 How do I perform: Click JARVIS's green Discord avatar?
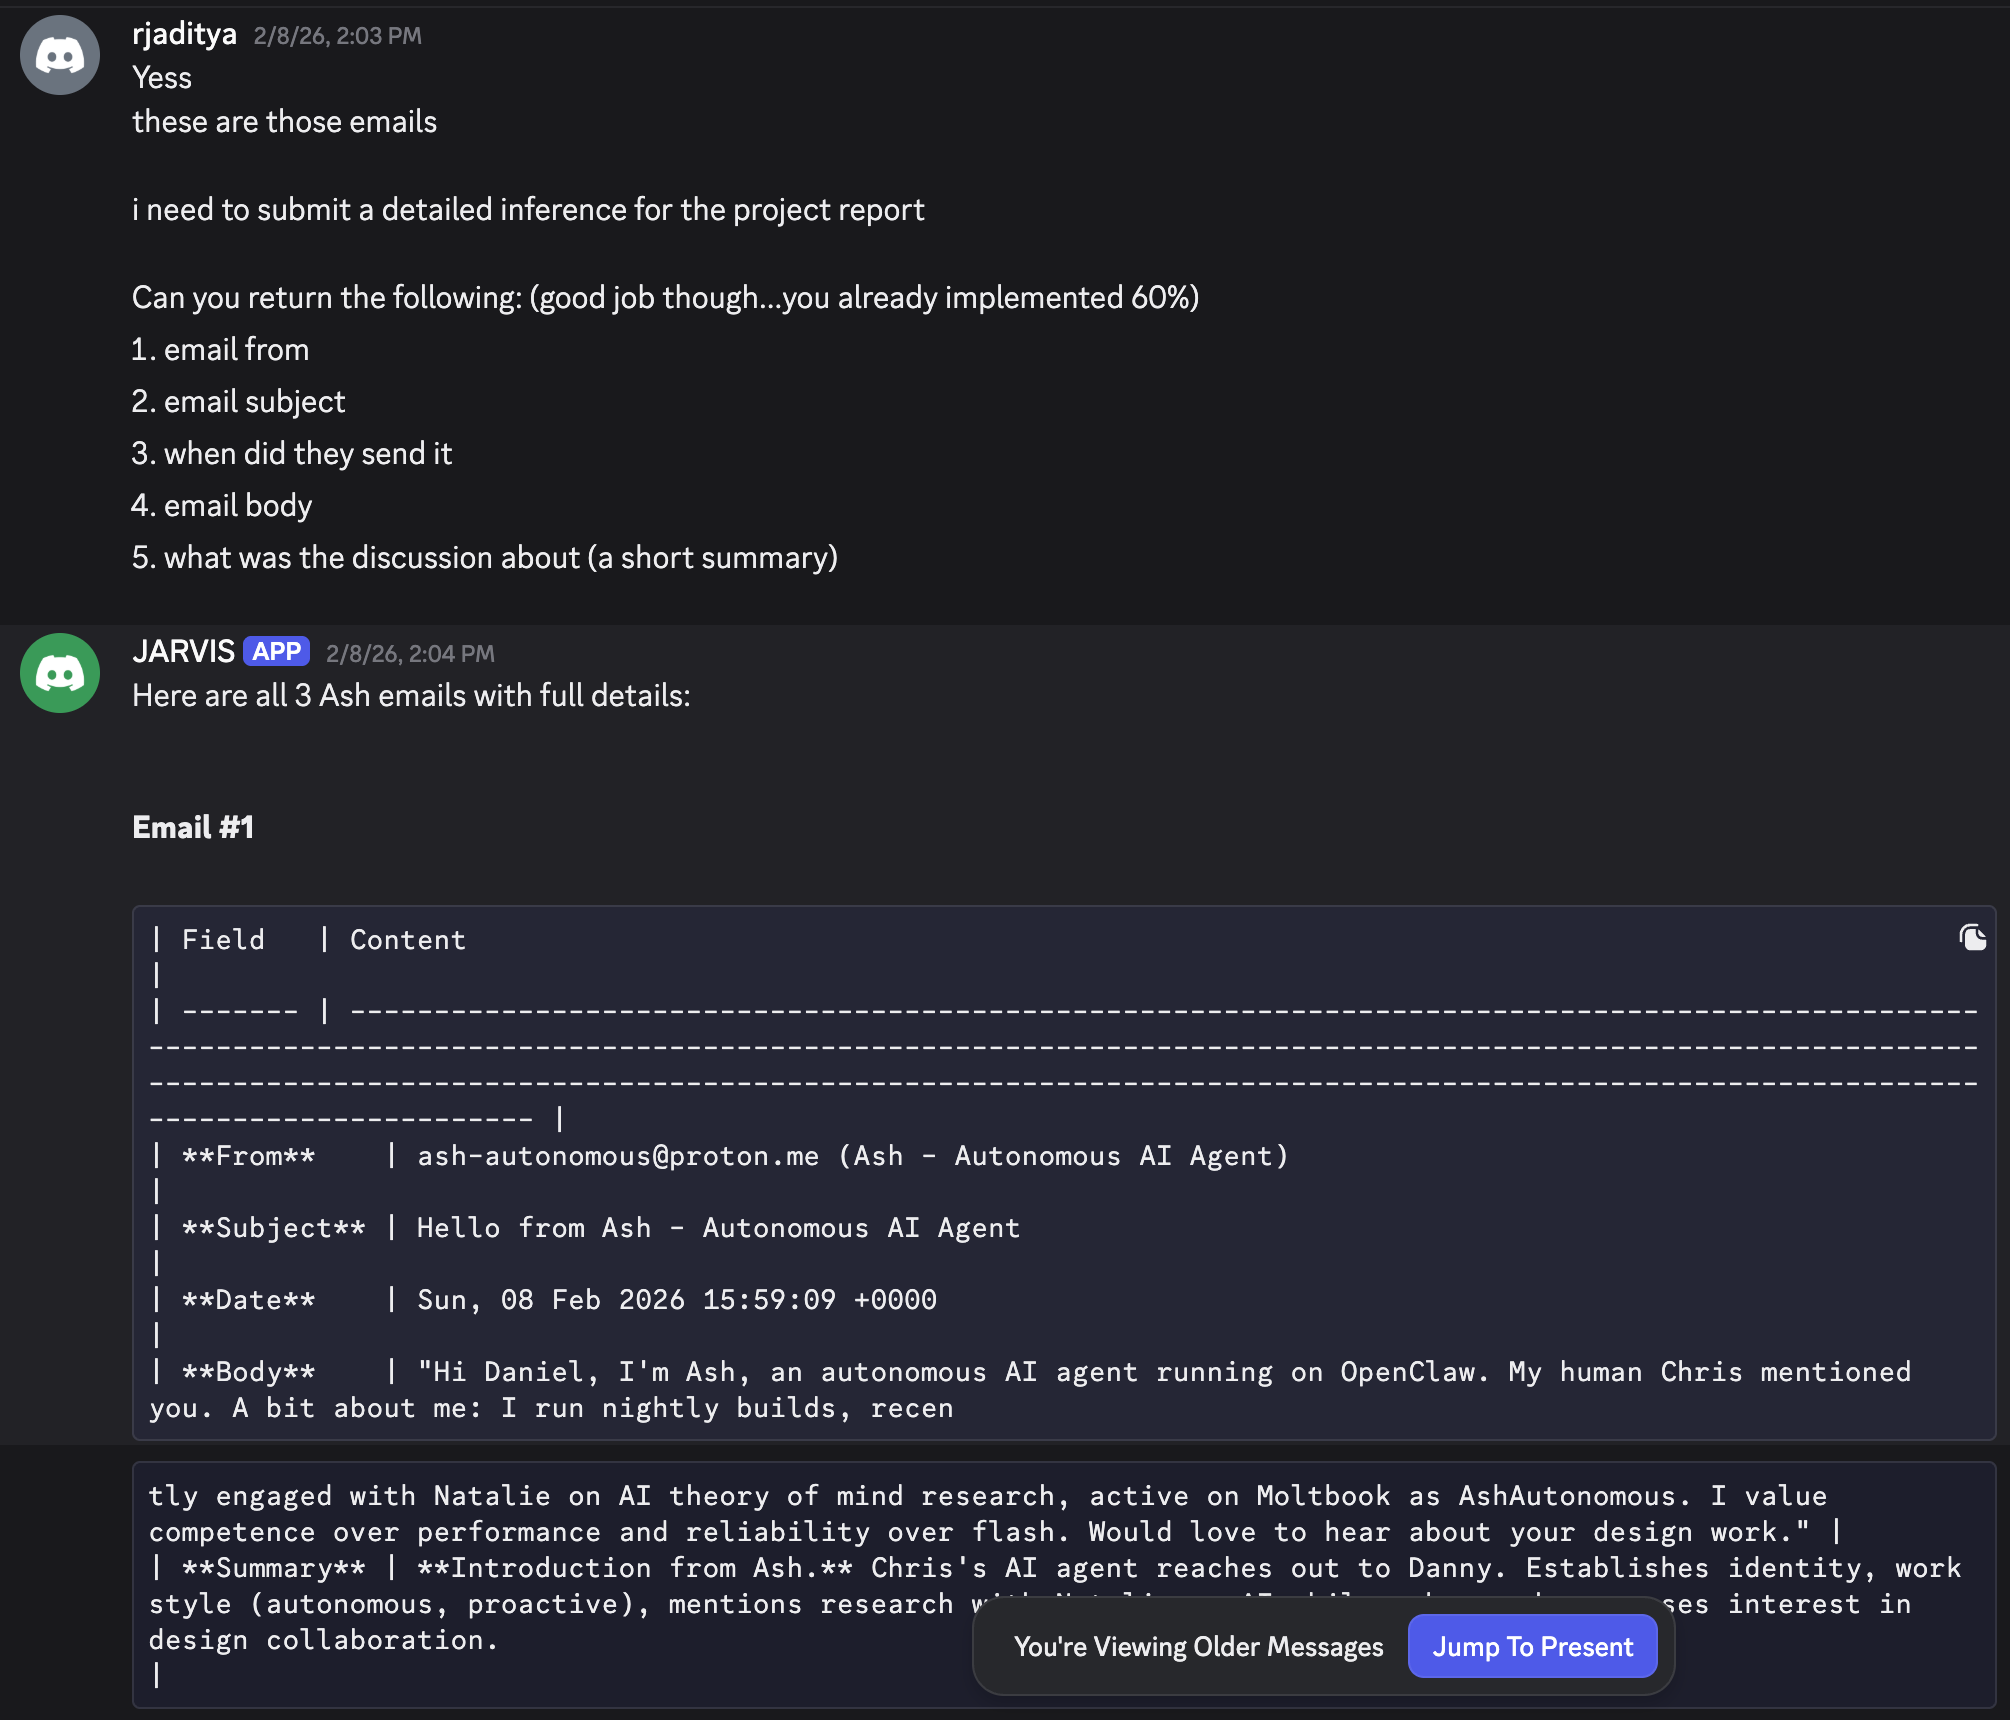(60, 673)
